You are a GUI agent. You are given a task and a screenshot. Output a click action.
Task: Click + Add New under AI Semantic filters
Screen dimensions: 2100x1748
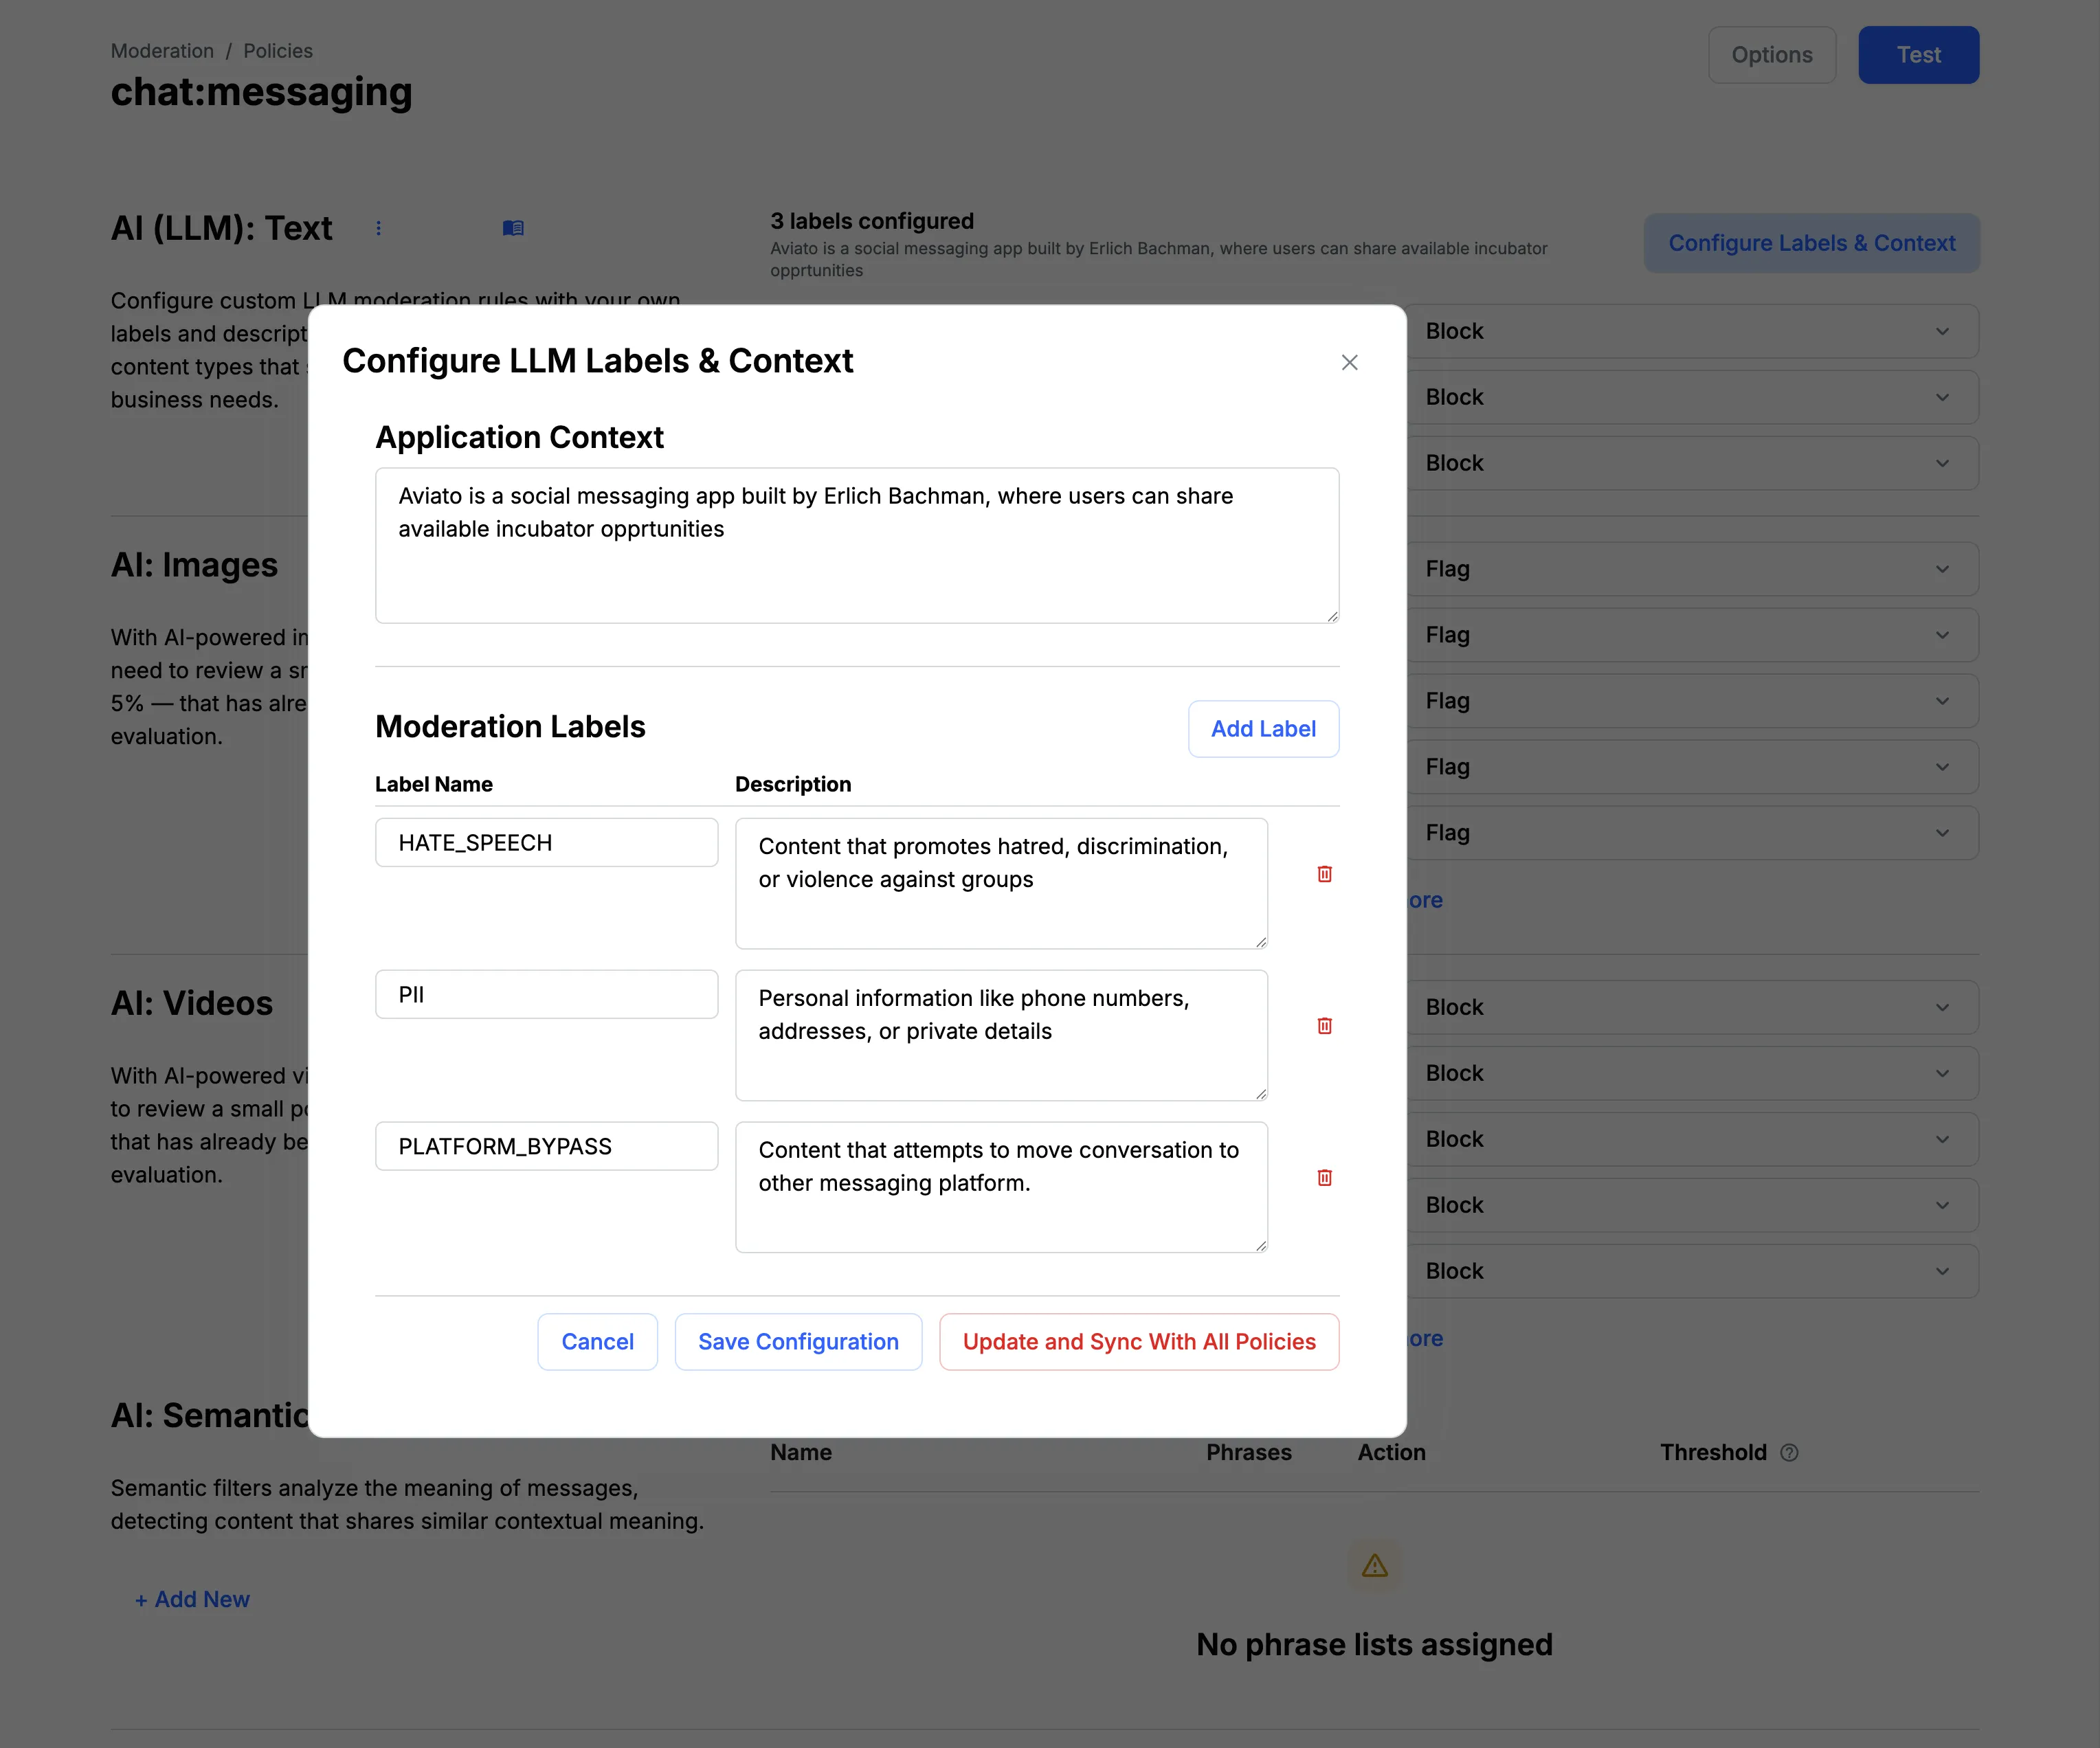[192, 1599]
